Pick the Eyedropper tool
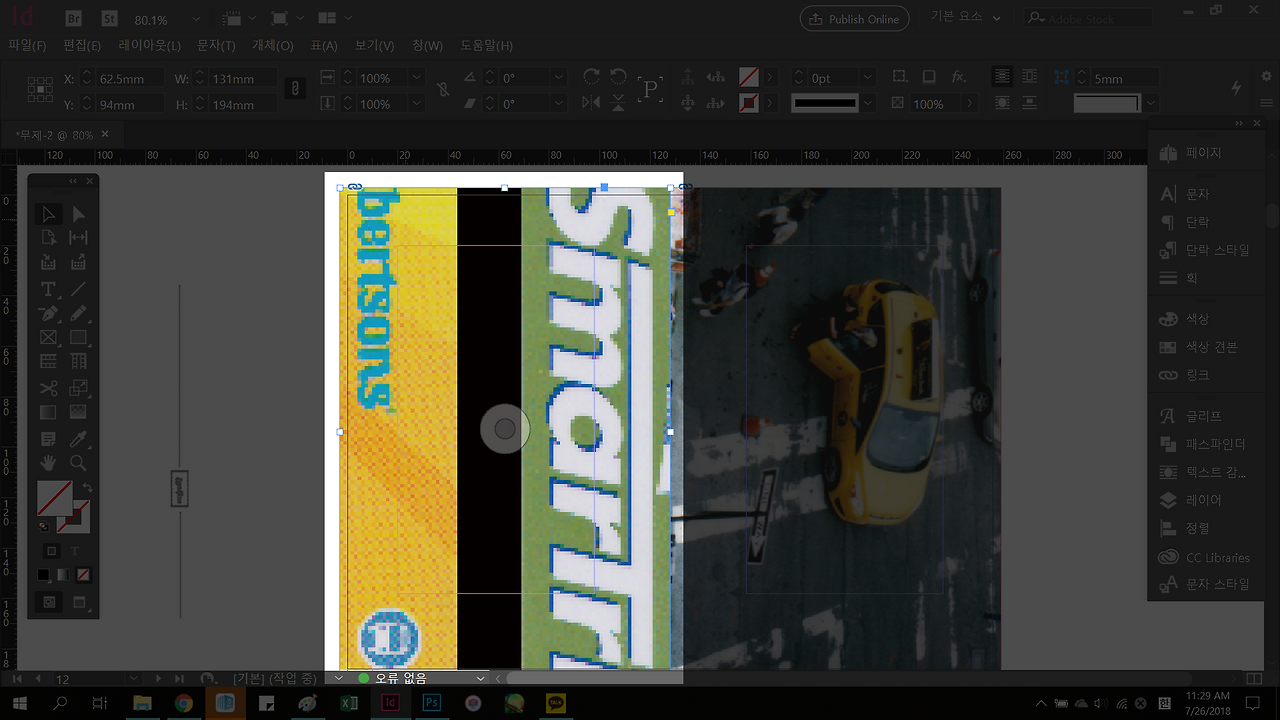This screenshot has width=1280, height=720. tap(78, 439)
